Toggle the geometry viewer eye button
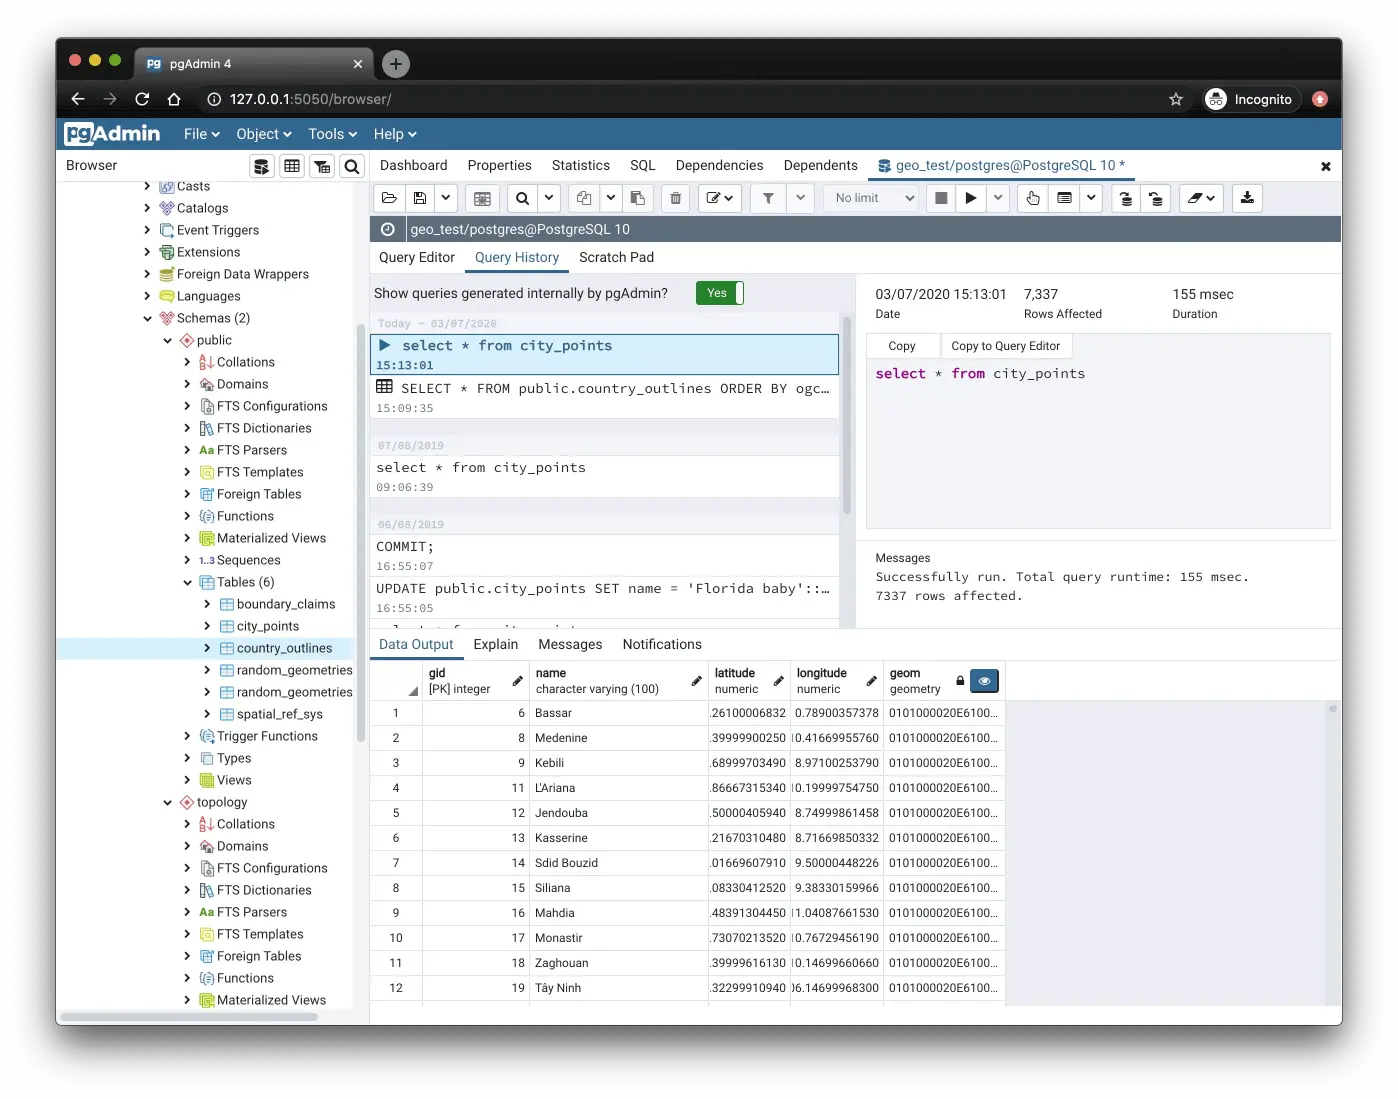 985,681
